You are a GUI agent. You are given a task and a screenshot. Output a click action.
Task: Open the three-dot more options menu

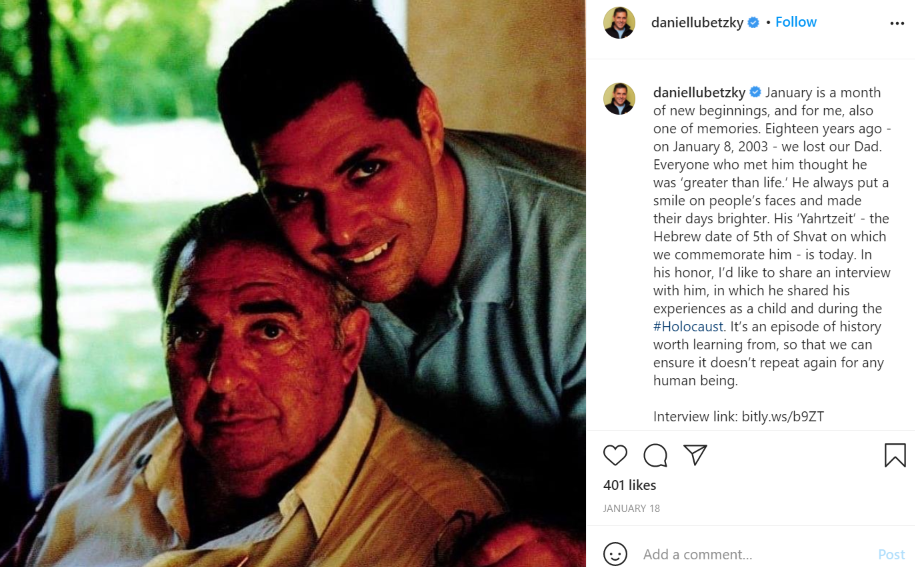tap(897, 23)
